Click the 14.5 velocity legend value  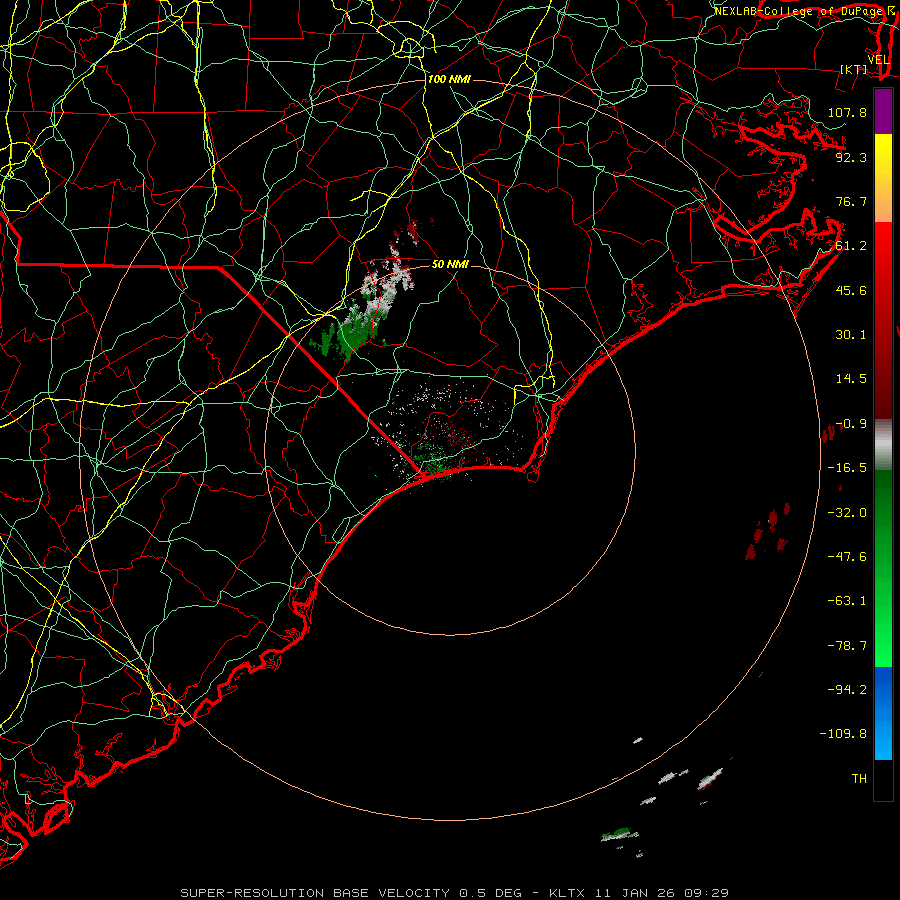(851, 379)
